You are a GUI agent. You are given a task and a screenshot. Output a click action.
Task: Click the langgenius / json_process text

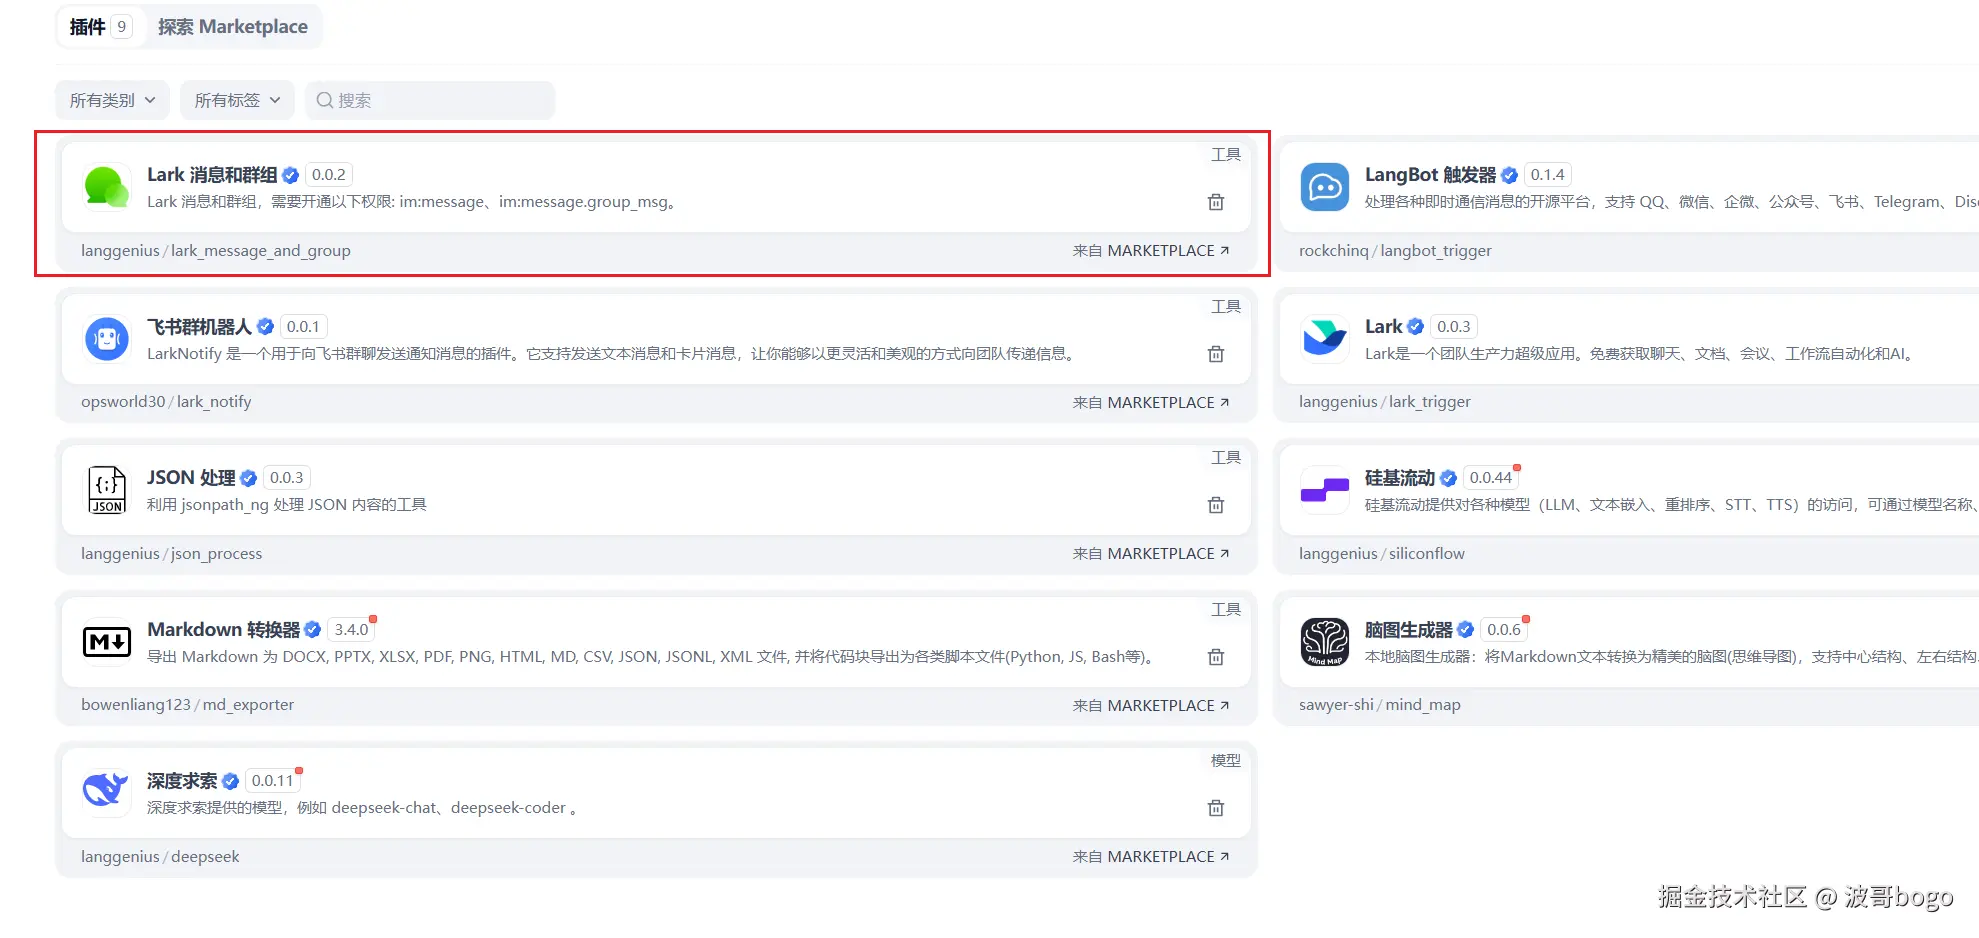172,554
